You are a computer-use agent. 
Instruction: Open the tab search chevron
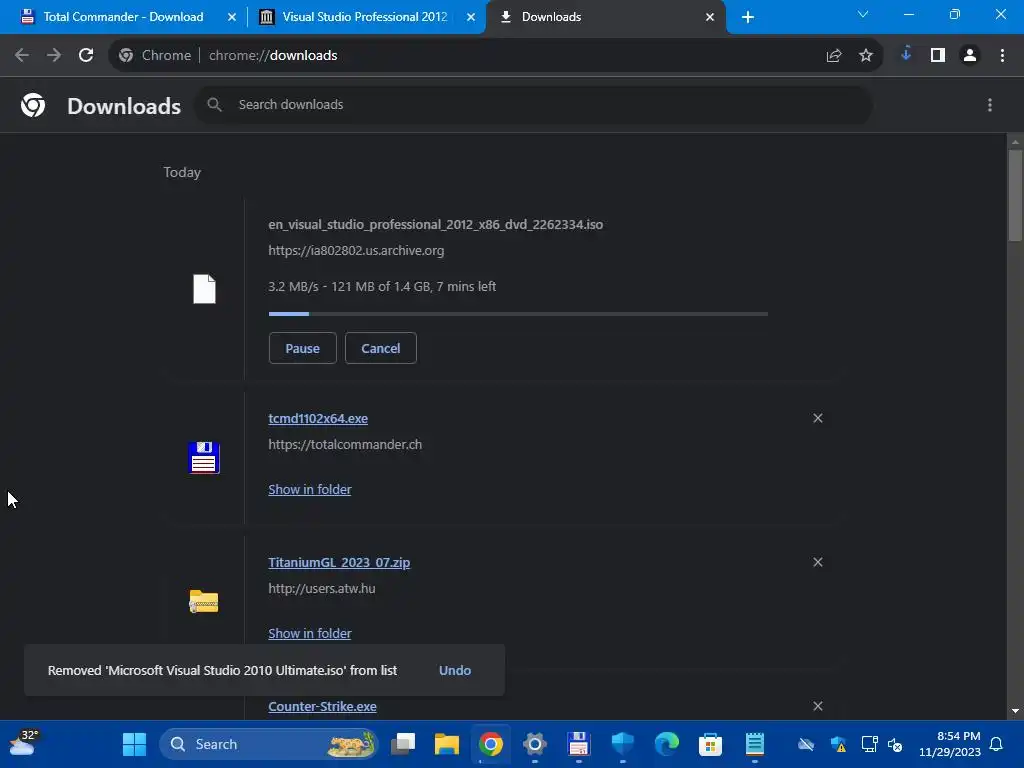863,14
